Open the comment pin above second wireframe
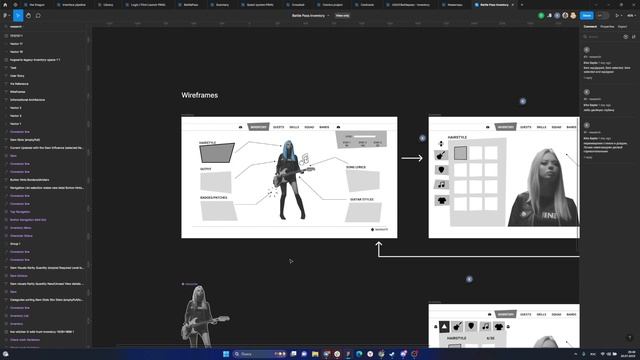Viewport: 640px width, 360px height. [522, 101]
